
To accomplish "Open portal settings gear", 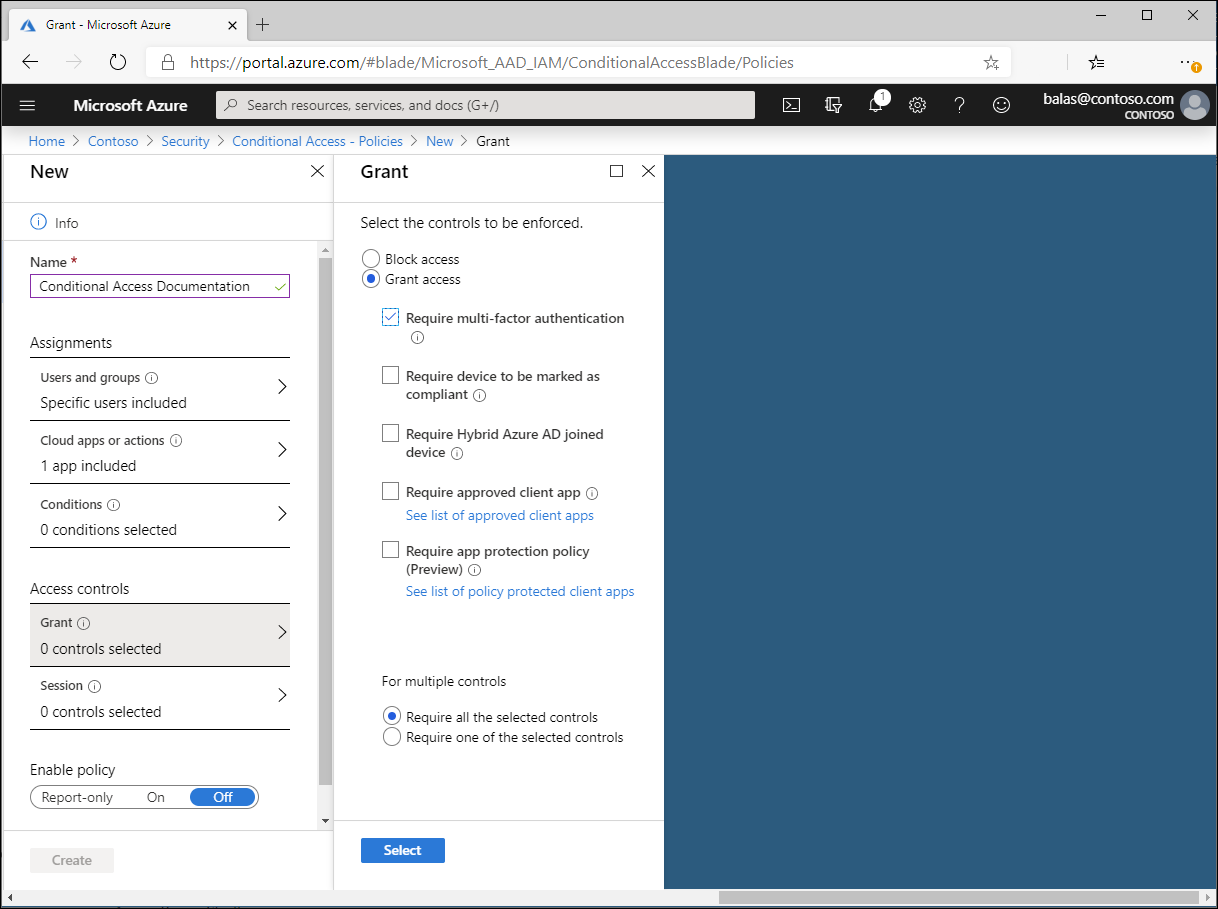I will pos(917,105).
